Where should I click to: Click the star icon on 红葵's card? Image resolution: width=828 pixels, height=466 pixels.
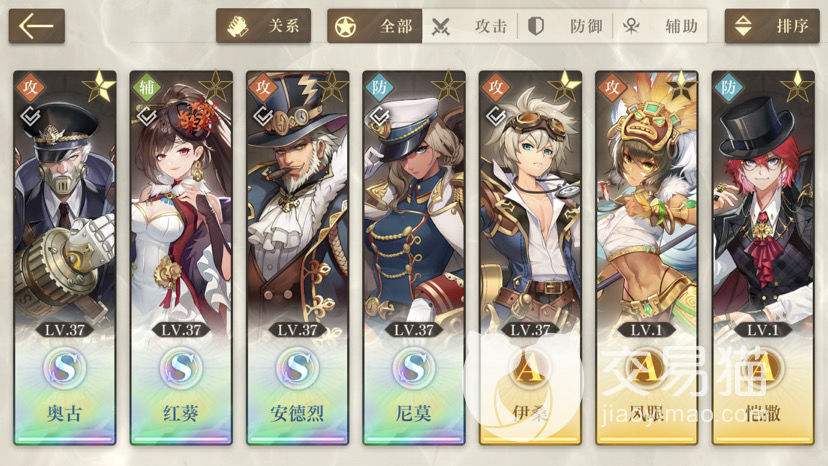click(x=215, y=86)
